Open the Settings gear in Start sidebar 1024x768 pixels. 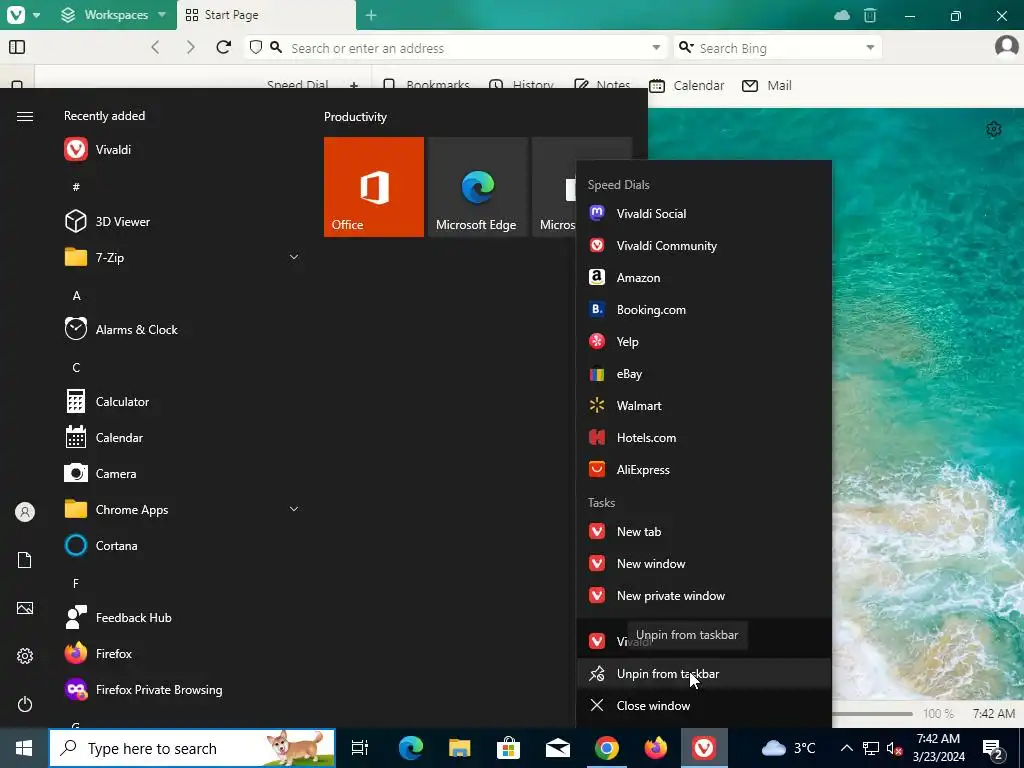pyautogui.click(x=25, y=656)
